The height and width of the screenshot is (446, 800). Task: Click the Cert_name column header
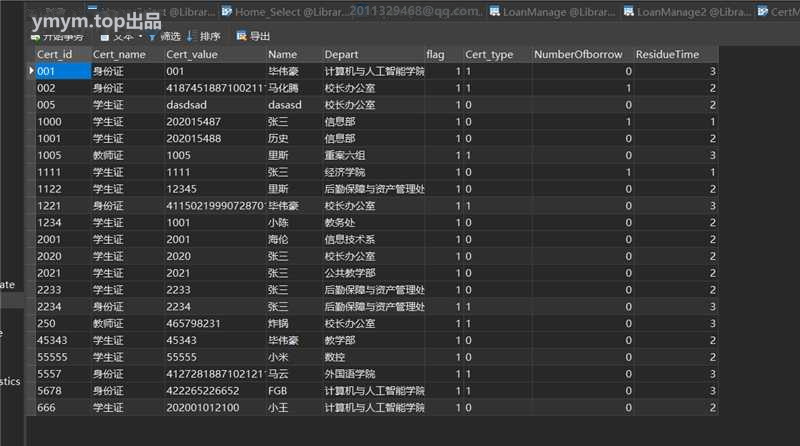point(119,54)
